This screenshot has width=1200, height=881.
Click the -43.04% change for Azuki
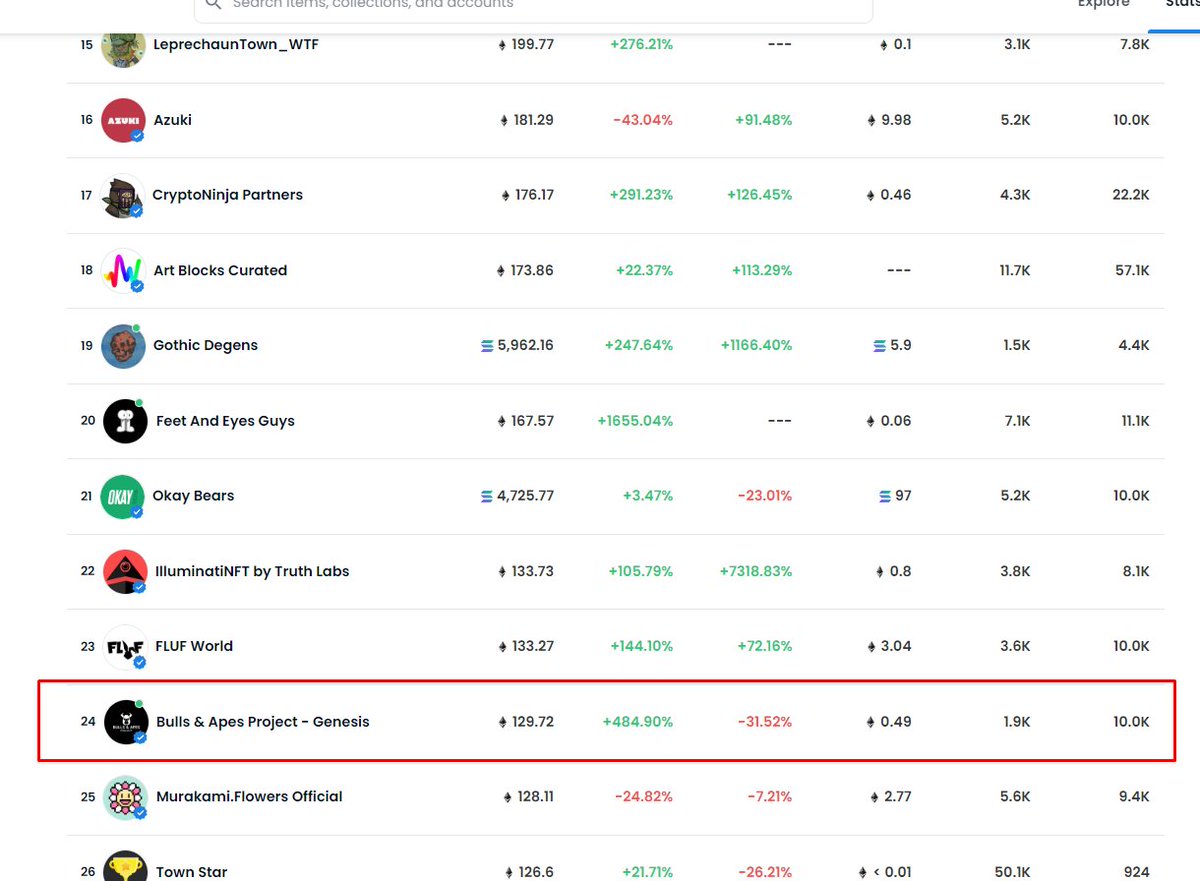click(643, 120)
